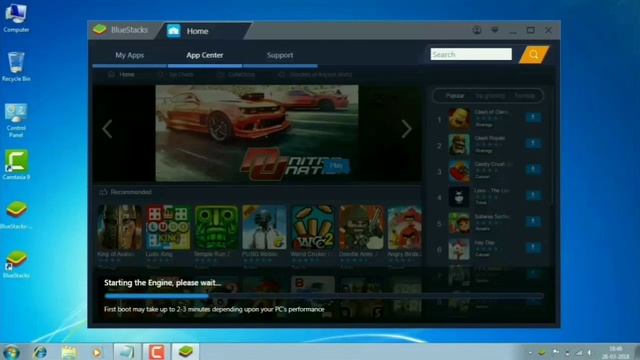The image size is (640, 360).
Task: Open the Temple Run 2 recommended app
Action: [x=216, y=227]
